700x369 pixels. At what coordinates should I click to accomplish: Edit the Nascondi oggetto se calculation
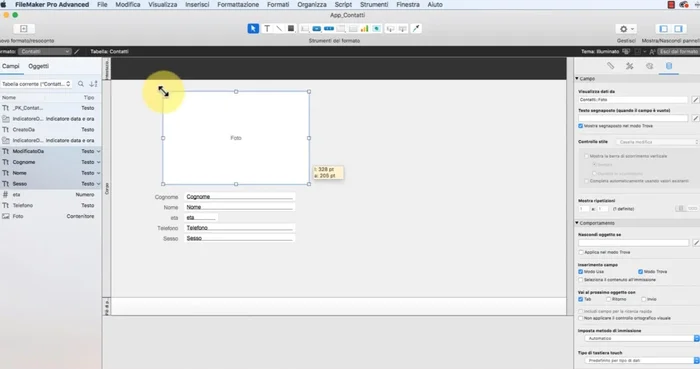(x=695, y=243)
